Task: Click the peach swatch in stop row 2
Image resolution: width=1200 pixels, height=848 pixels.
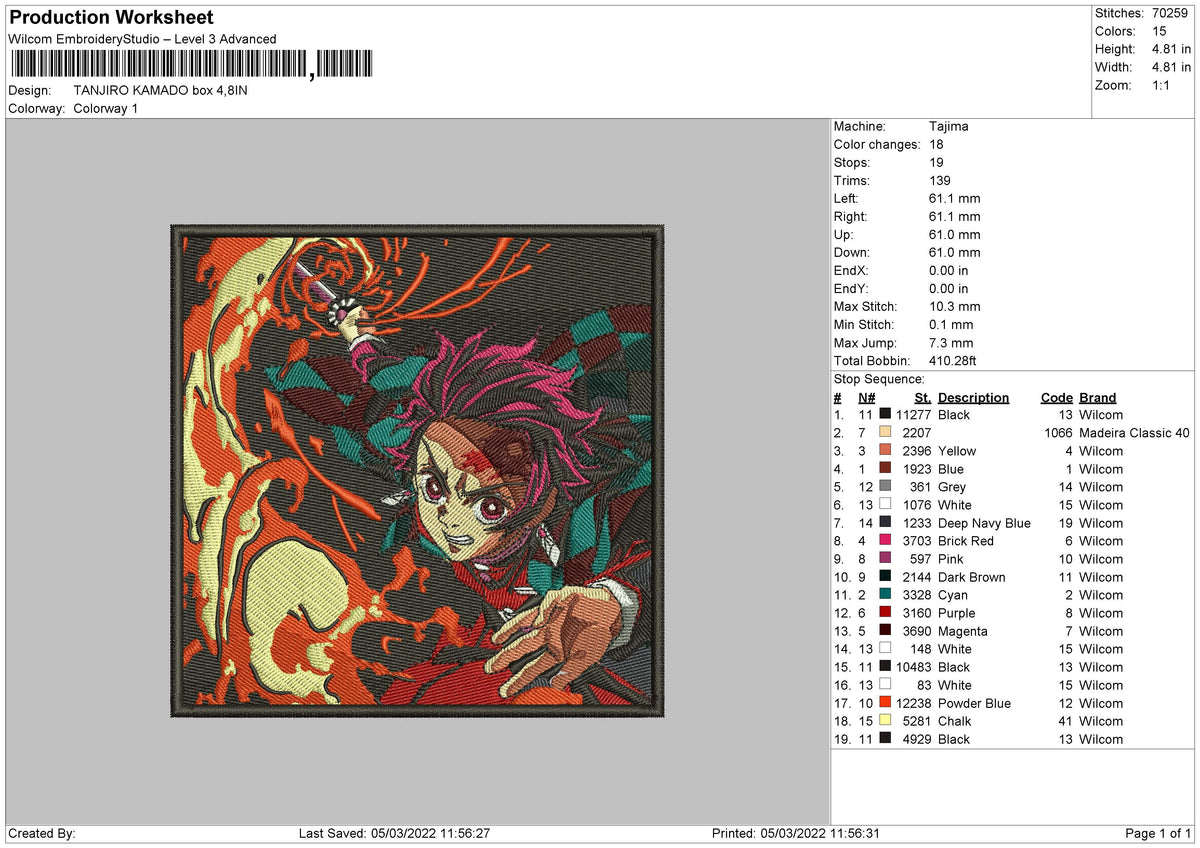Action: [885, 433]
